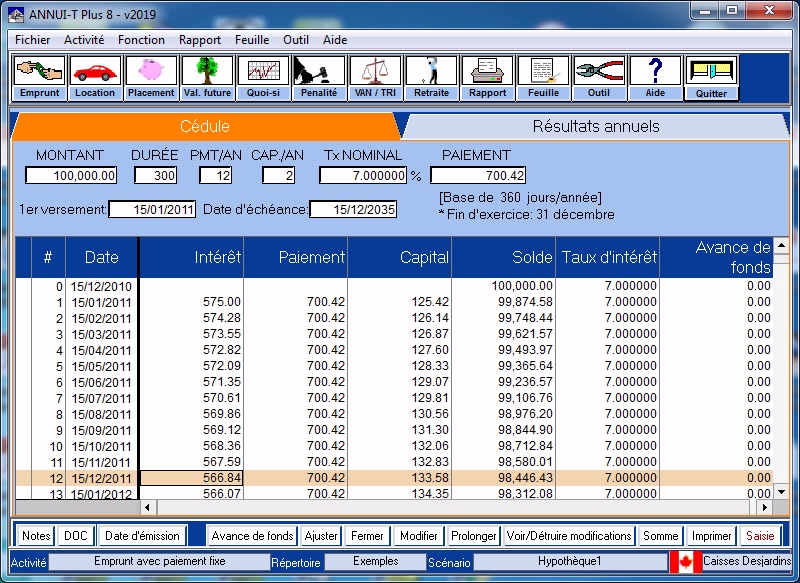Click Voir/Détruire modifications button
800x583 pixels.
(569, 536)
